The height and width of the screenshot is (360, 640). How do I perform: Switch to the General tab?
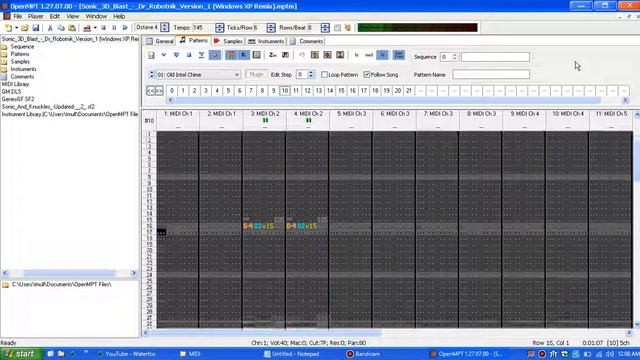click(160, 41)
